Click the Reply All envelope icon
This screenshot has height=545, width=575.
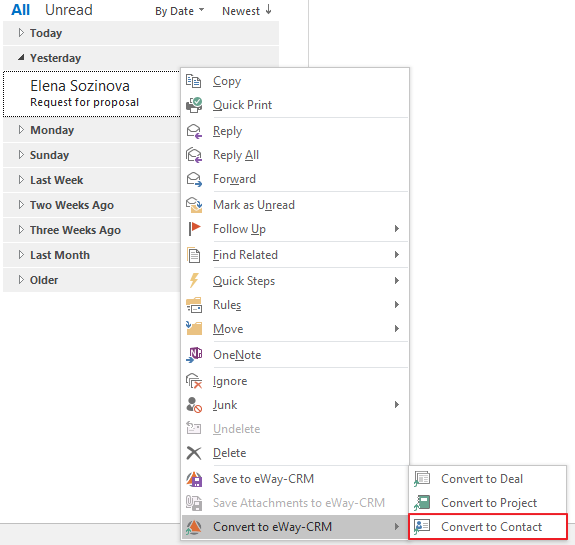tap(194, 155)
